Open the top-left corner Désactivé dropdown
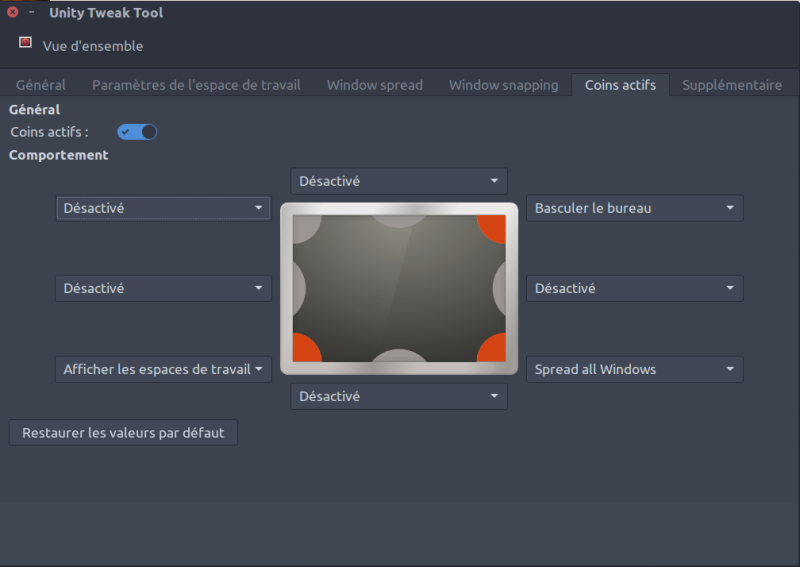 tap(163, 208)
